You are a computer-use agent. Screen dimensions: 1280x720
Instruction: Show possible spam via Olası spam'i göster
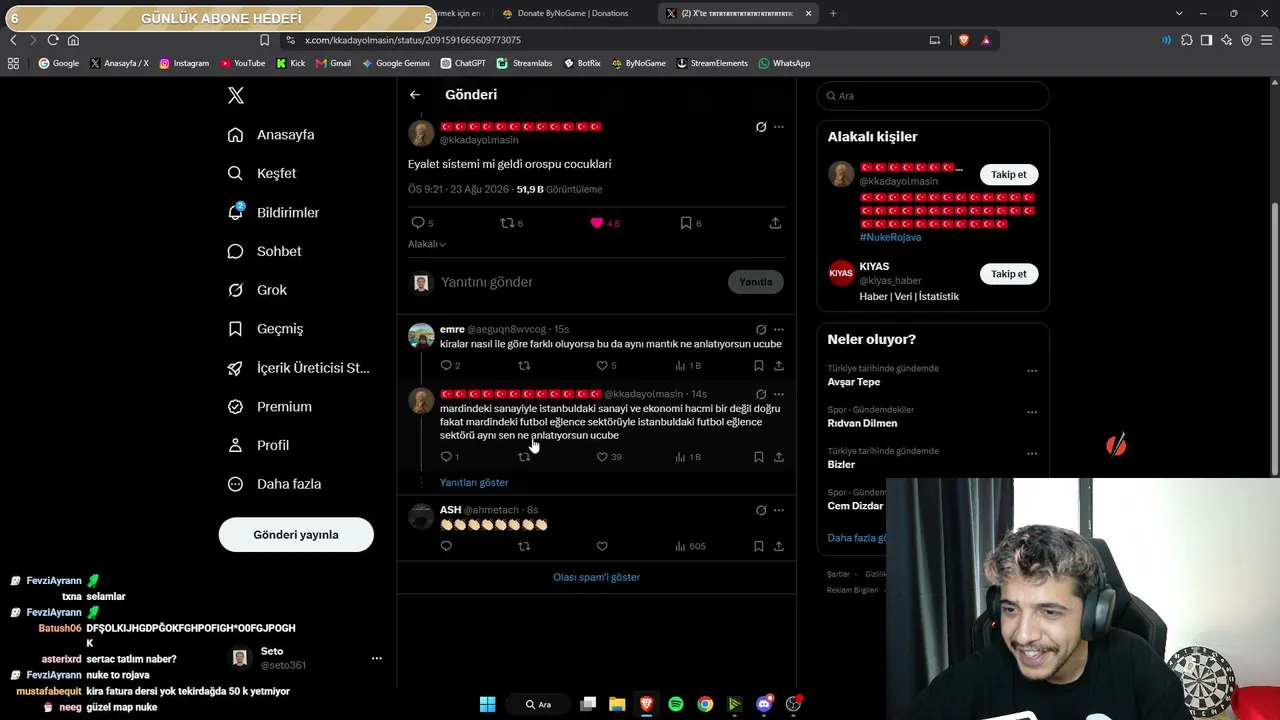[x=596, y=577]
